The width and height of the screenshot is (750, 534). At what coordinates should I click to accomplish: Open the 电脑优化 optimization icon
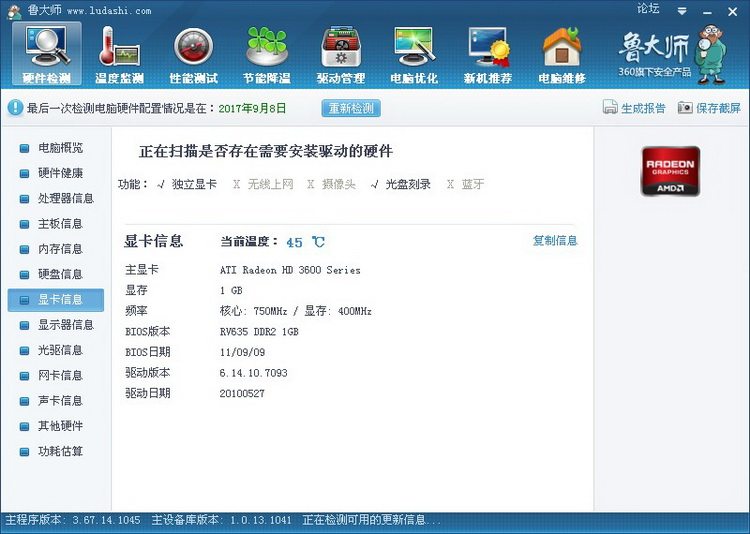coord(414,54)
